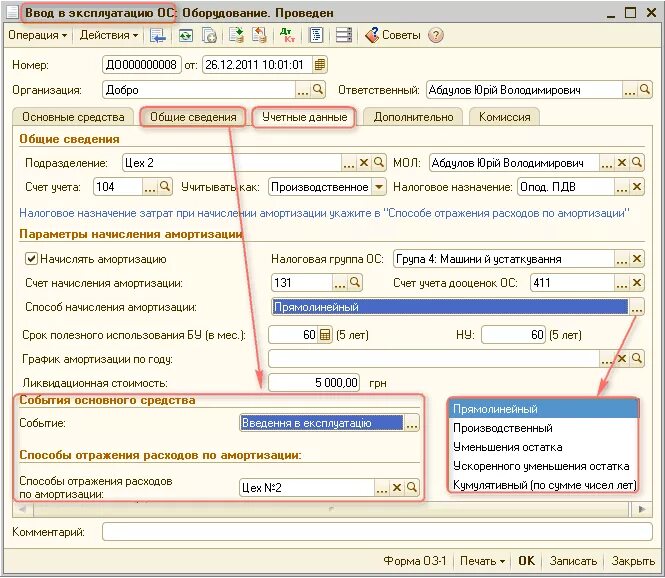
Task: Click Ликвидационная стоимость field 5 000,00
Action: pyautogui.click(x=314, y=383)
